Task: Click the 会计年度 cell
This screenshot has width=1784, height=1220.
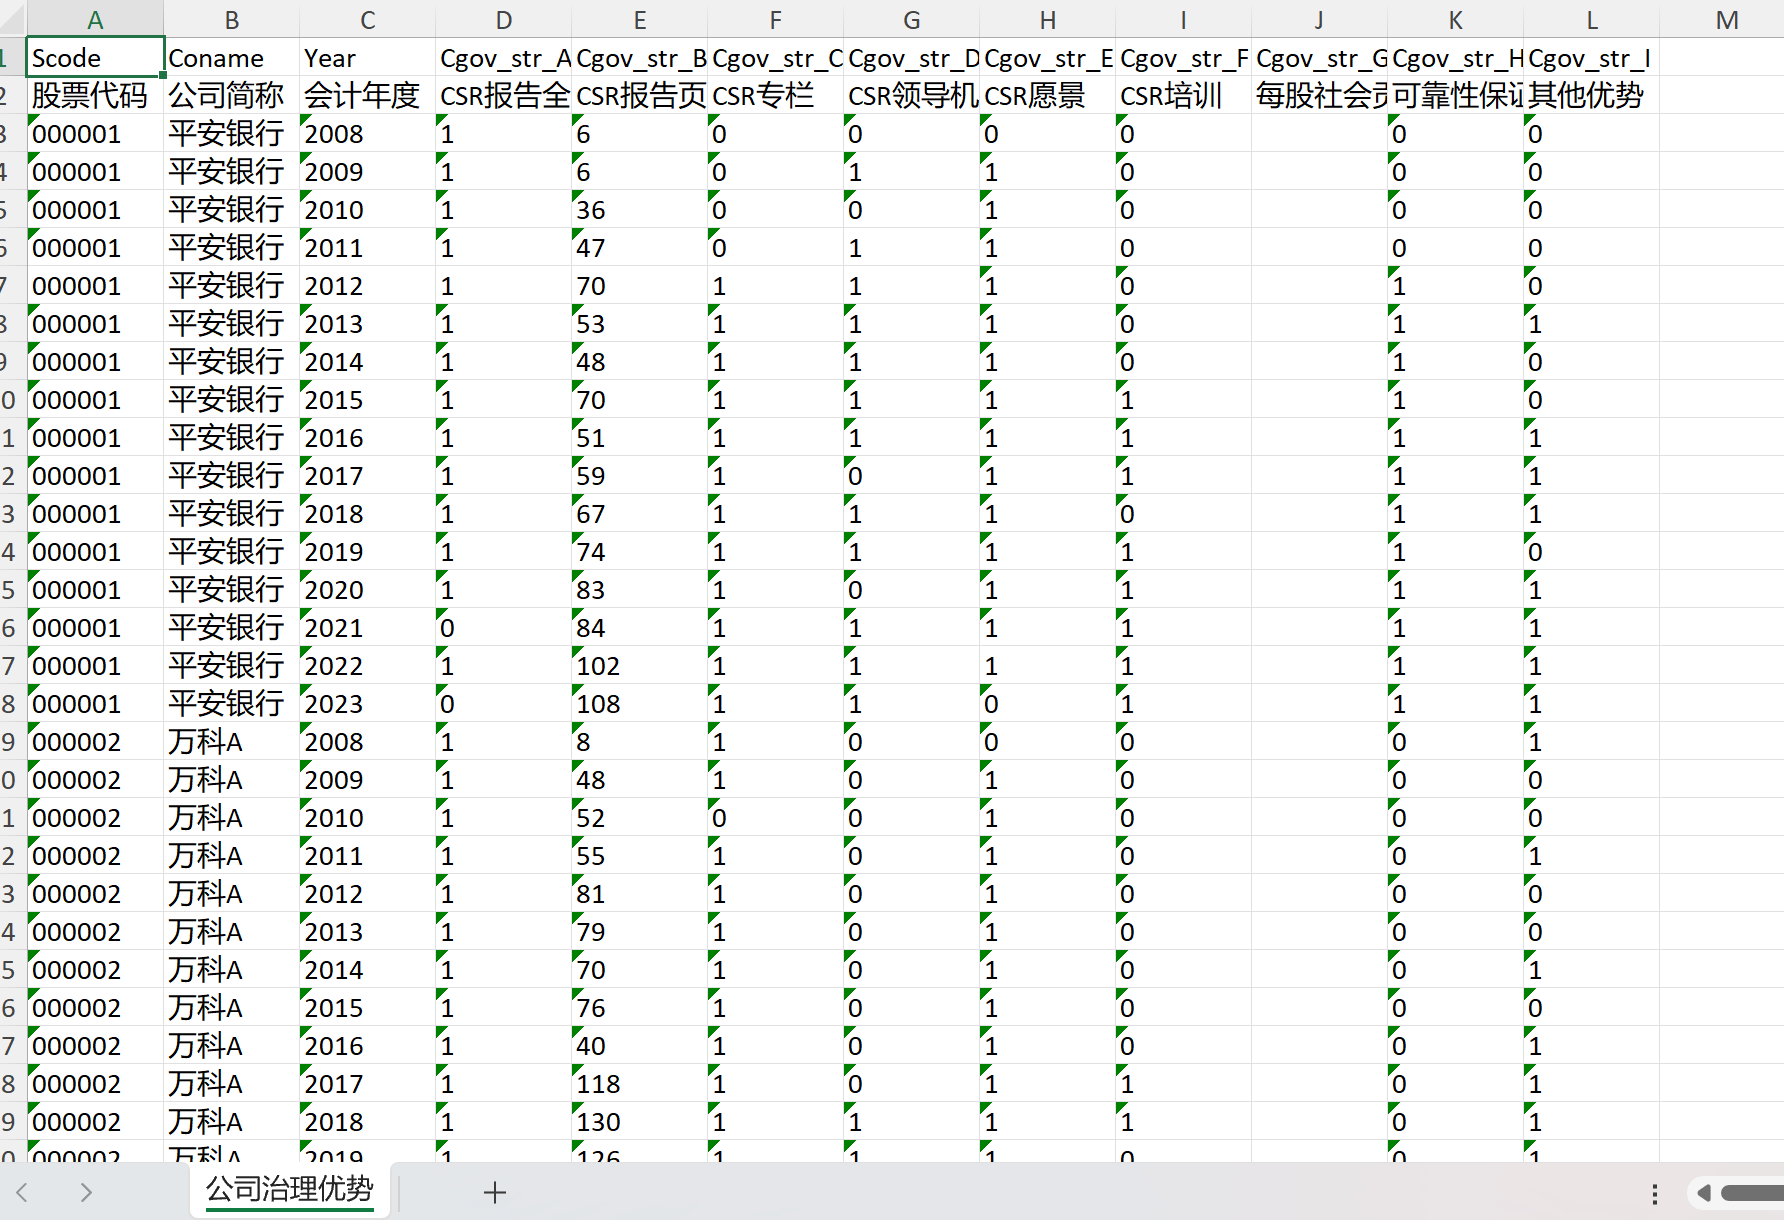Action: tap(367, 95)
